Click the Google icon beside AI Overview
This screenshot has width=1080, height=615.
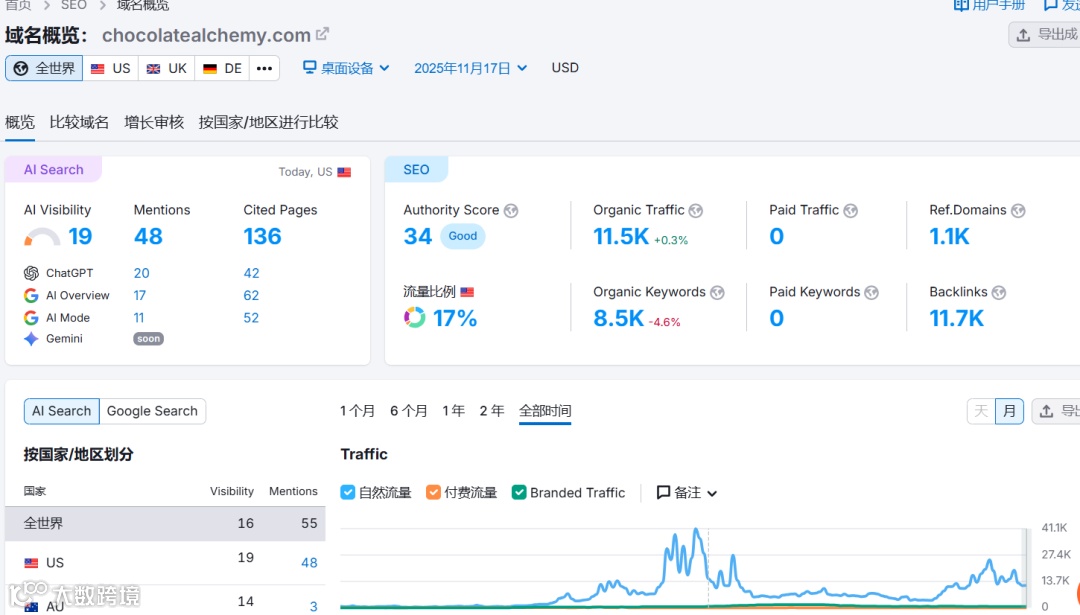coord(31,295)
